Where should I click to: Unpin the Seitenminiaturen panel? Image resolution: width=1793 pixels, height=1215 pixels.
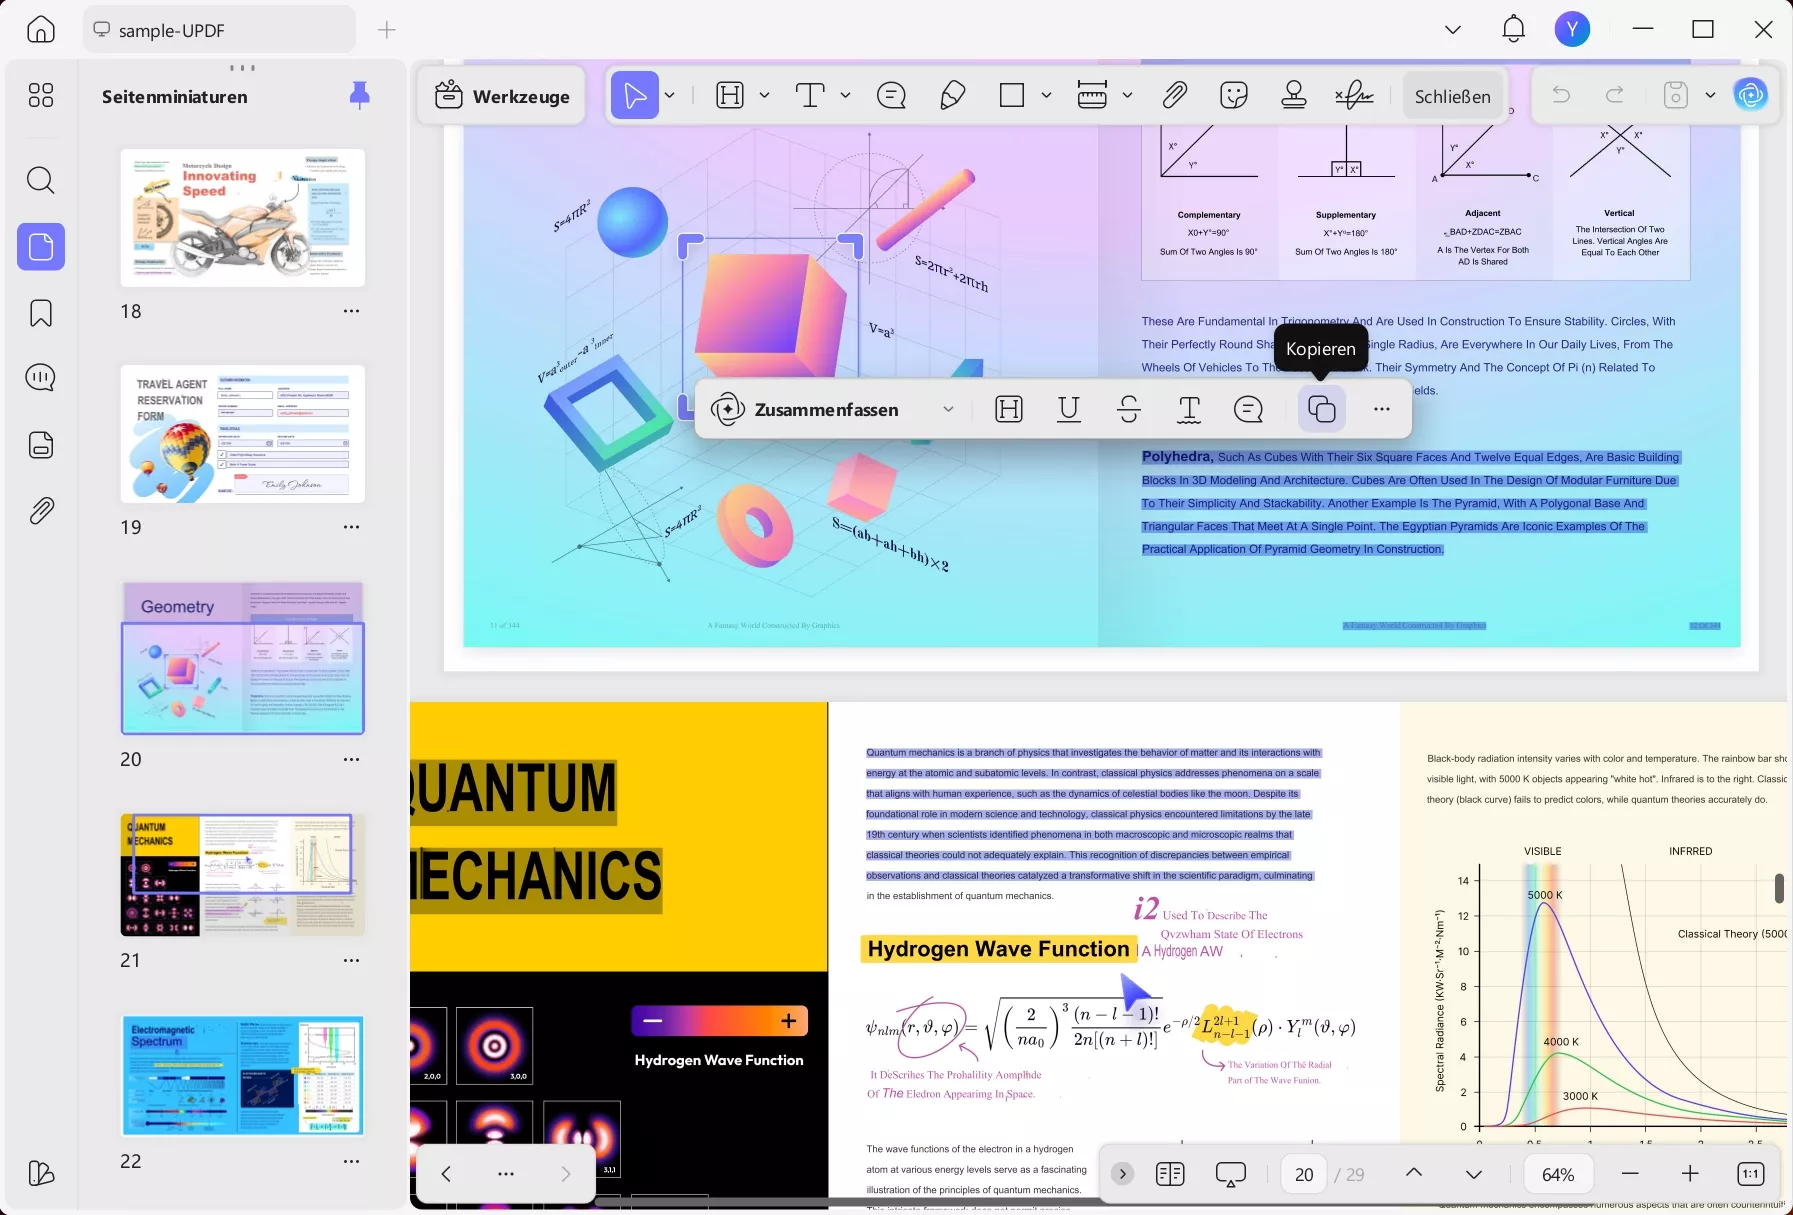pos(360,96)
